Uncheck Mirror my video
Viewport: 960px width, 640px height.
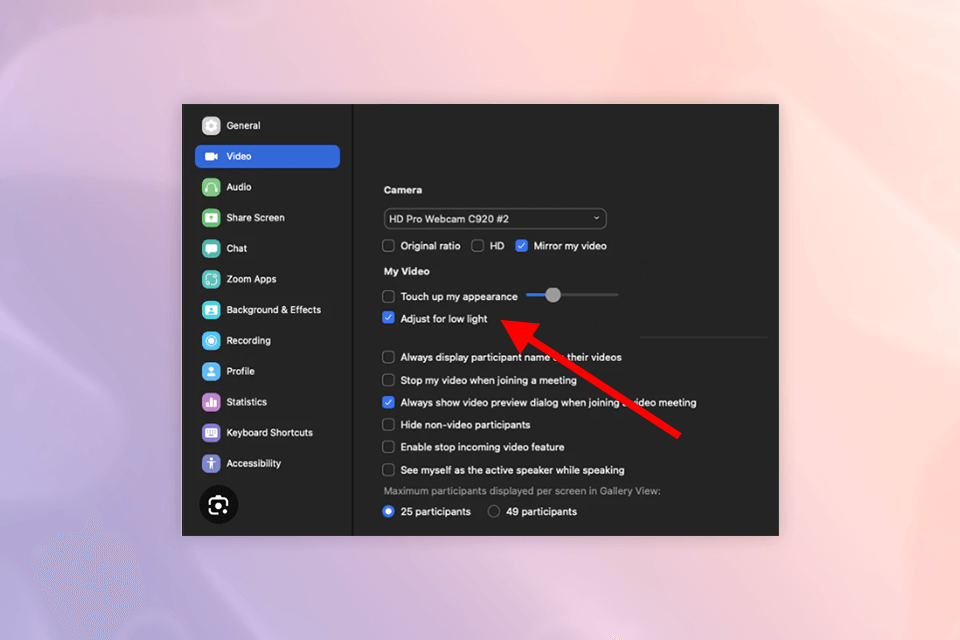tap(521, 246)
